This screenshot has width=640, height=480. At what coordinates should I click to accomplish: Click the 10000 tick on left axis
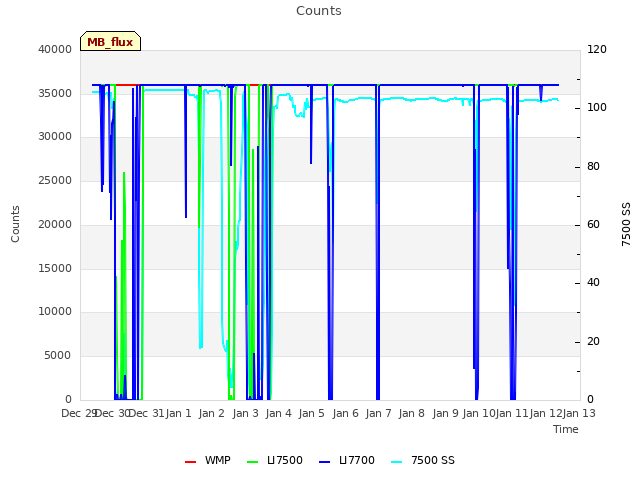(55, 312)
